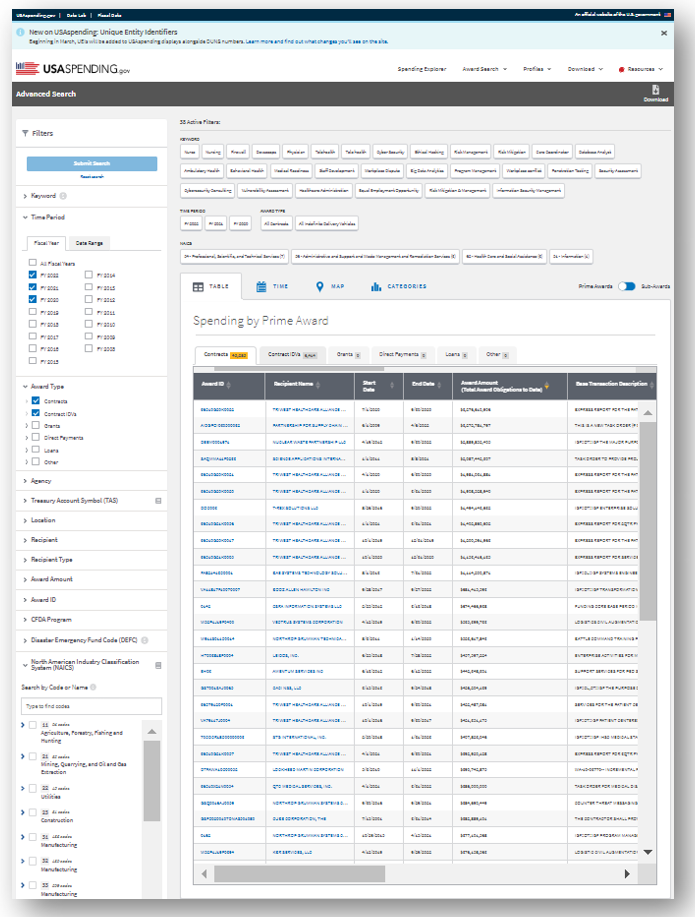This screenshot has width=695, height=917.
Task: Check the FY 2019 checkbox
Action: [33, 312]
